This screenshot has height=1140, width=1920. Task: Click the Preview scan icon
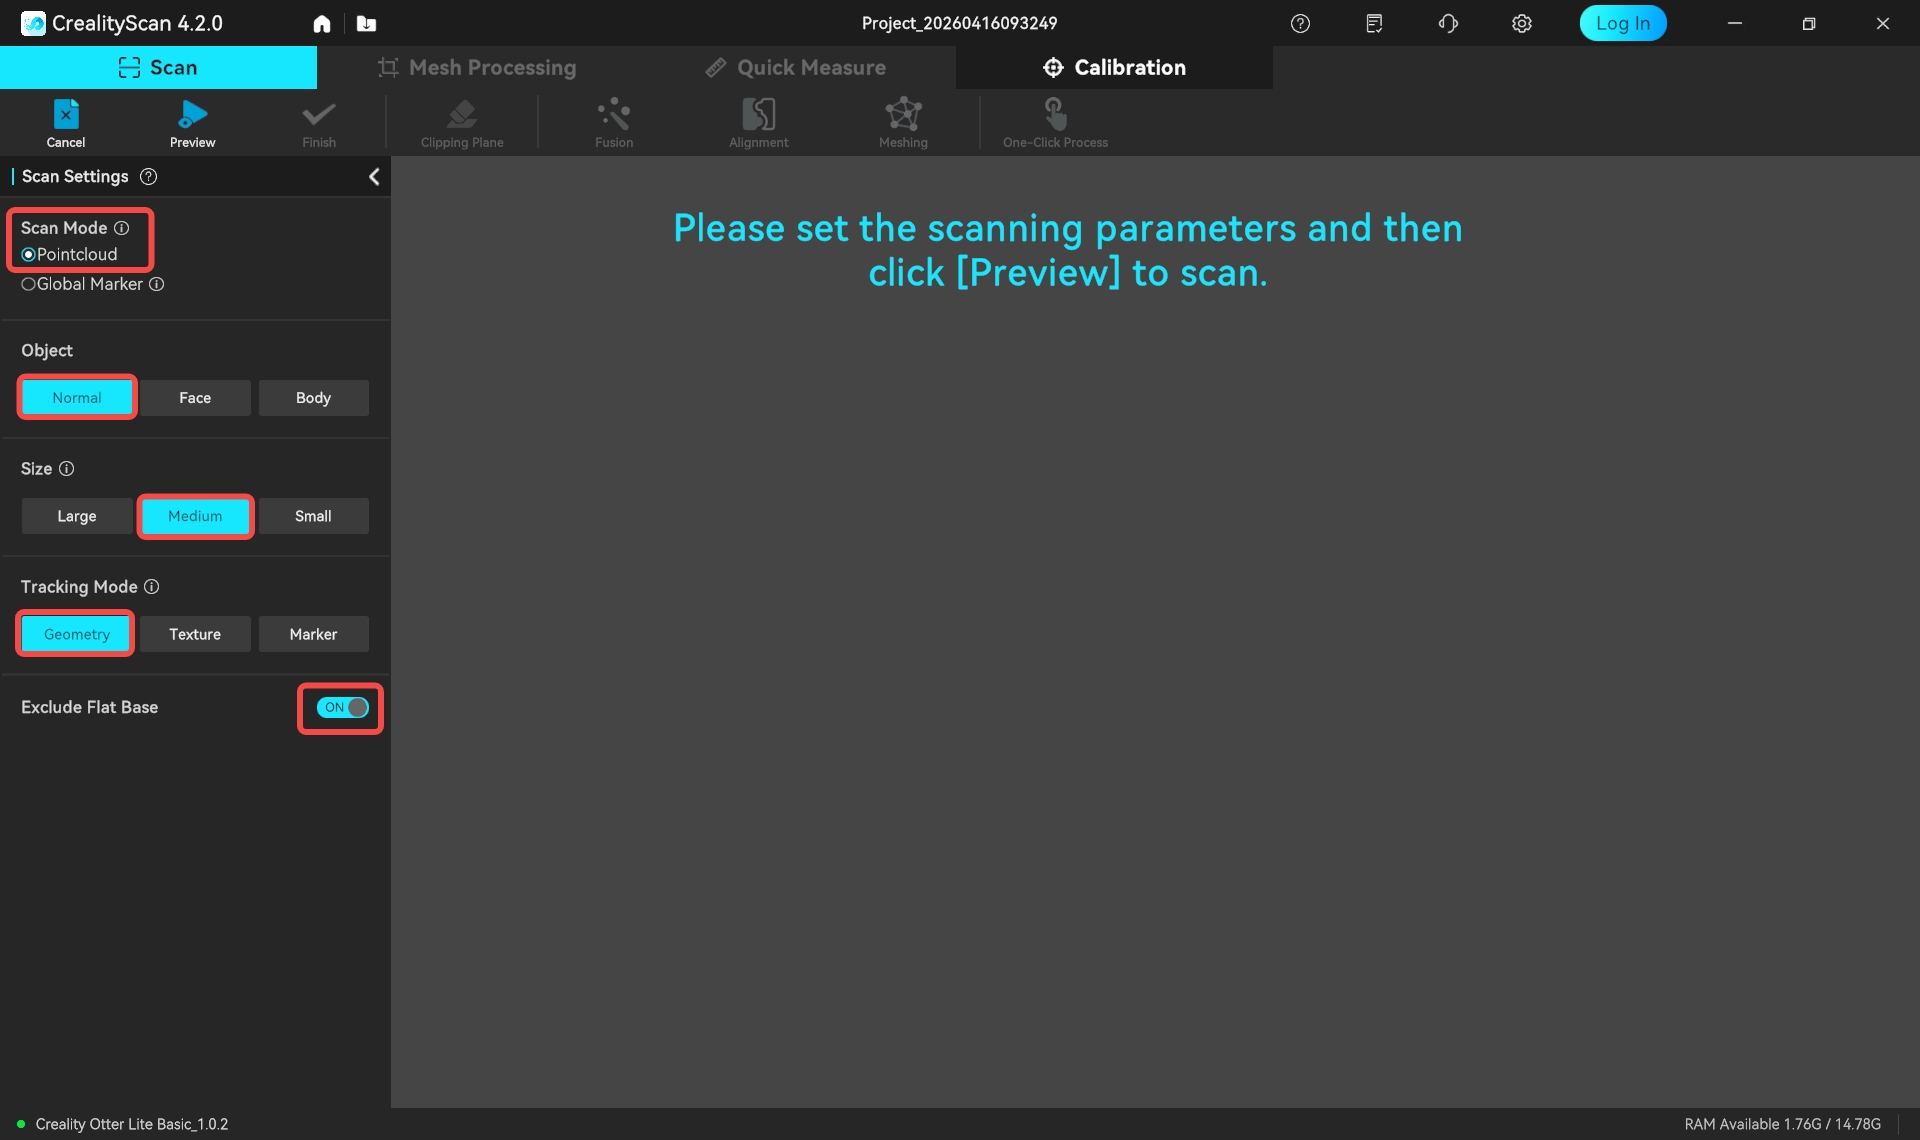click(192, 114)
